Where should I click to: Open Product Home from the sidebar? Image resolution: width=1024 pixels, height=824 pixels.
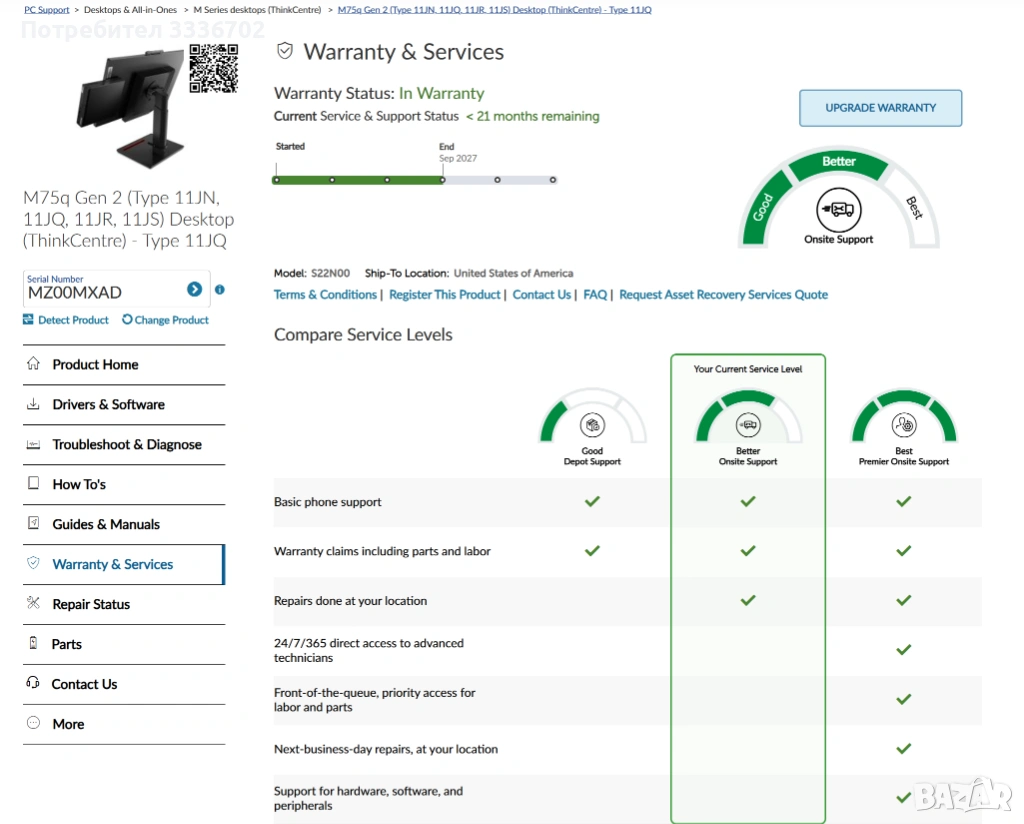(33, 364)
